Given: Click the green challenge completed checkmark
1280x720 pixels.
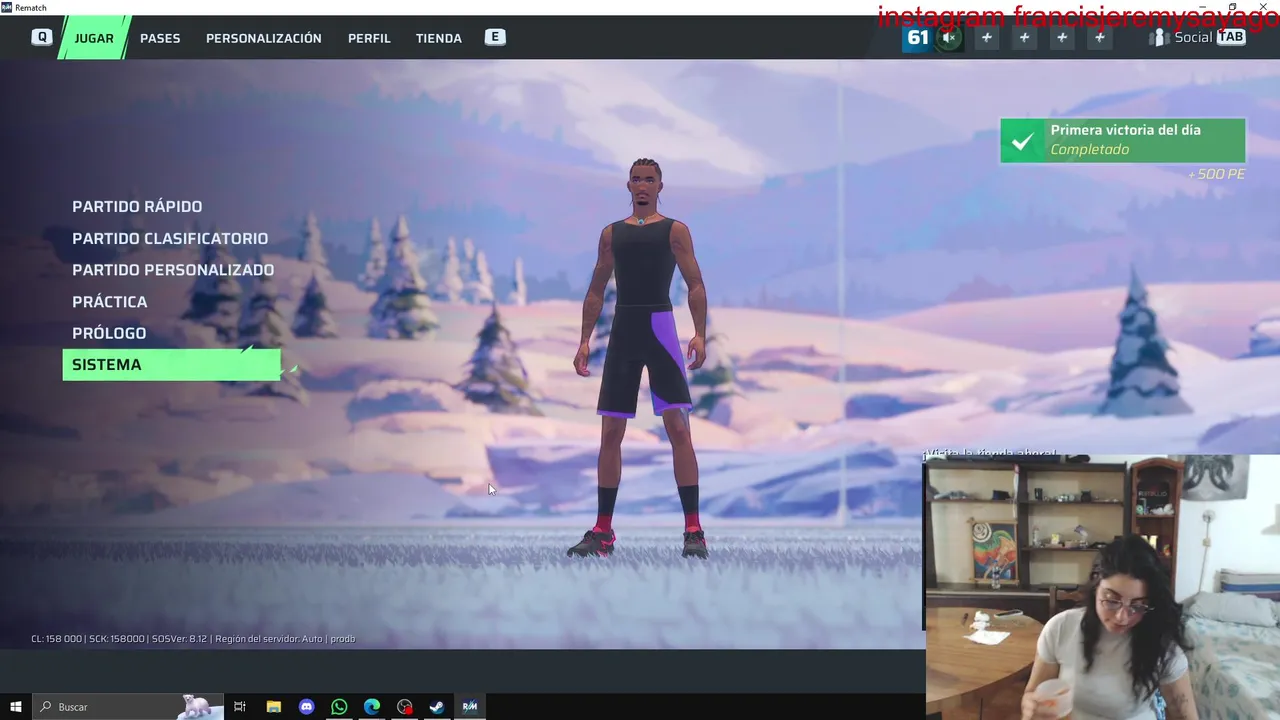Looking at the screenshot, I should click(1022, 141).
